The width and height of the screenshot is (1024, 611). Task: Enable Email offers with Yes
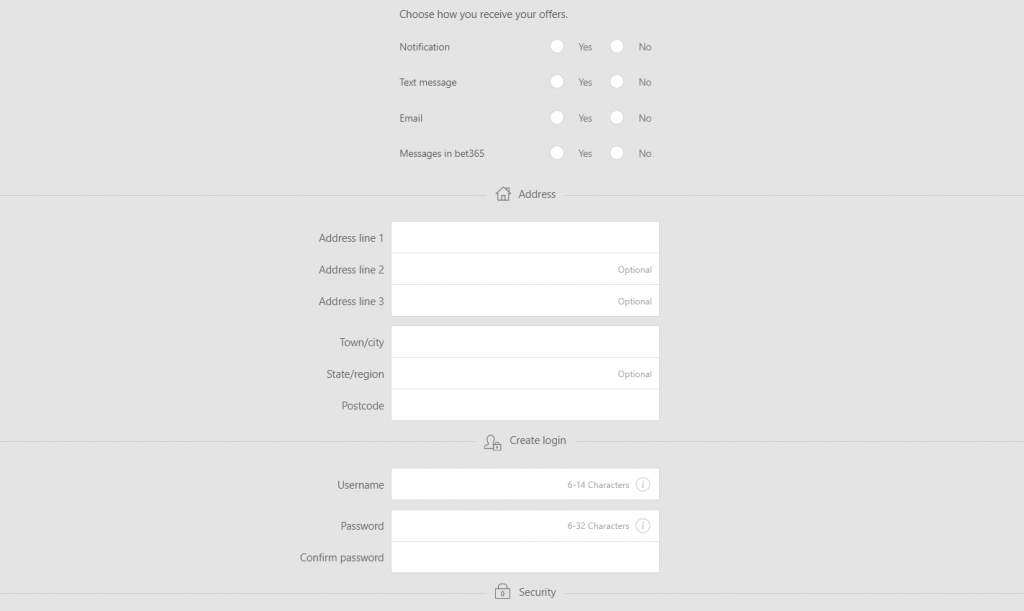[x=556, y=118]
